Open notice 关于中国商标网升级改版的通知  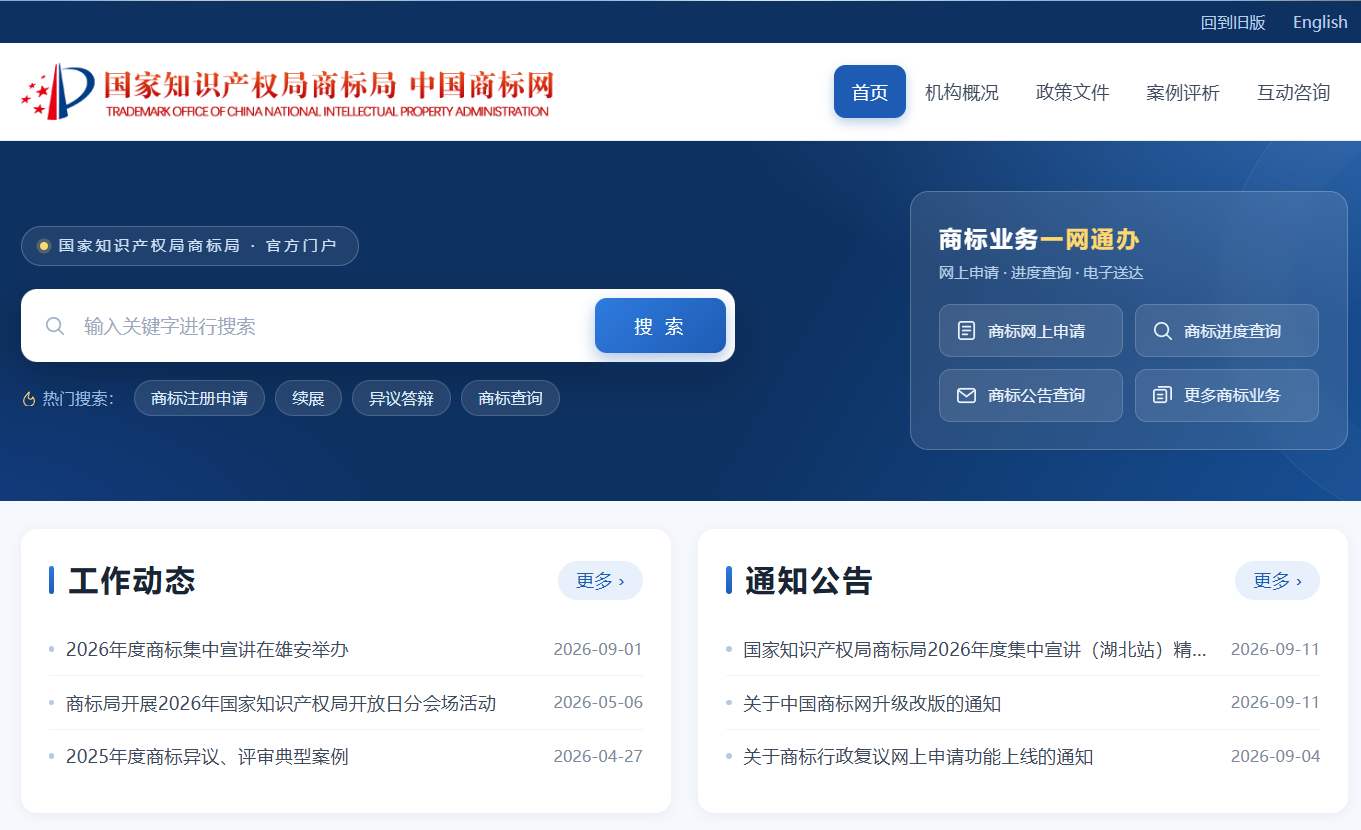tap(872, 703)
